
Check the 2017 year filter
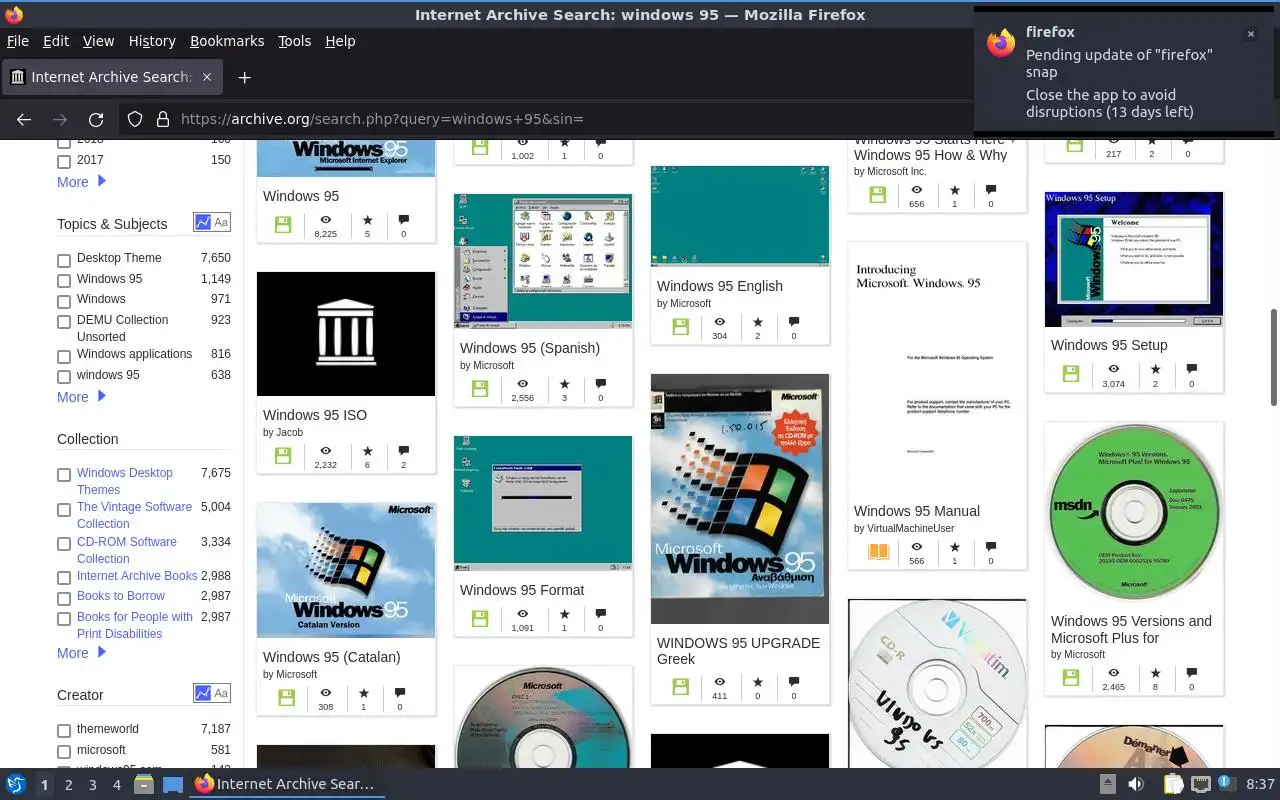click(x=64, y=161)
